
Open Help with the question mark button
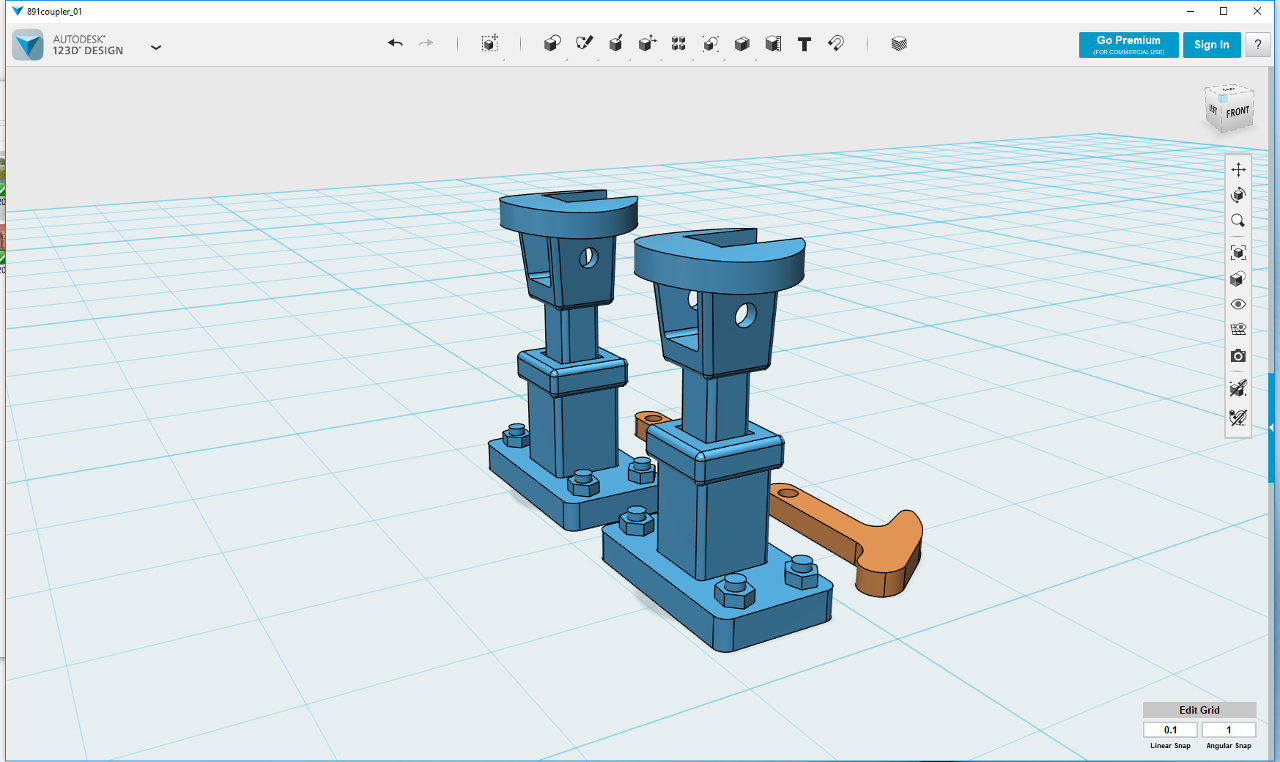(x=1256, y=45)
